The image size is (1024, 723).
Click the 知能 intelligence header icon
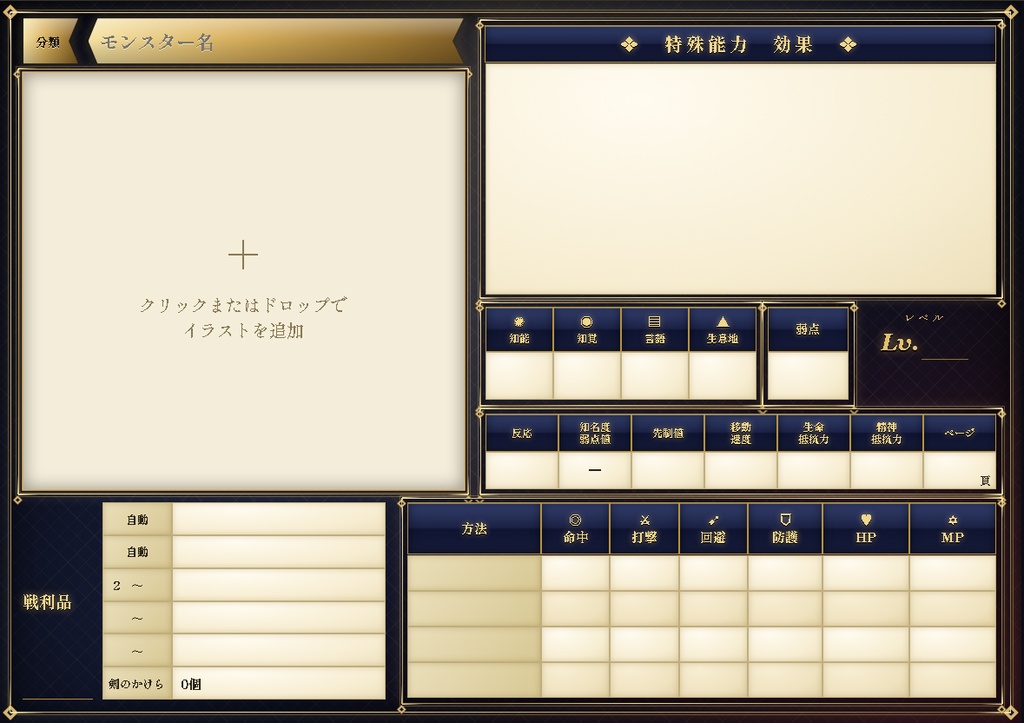point(519,321)
